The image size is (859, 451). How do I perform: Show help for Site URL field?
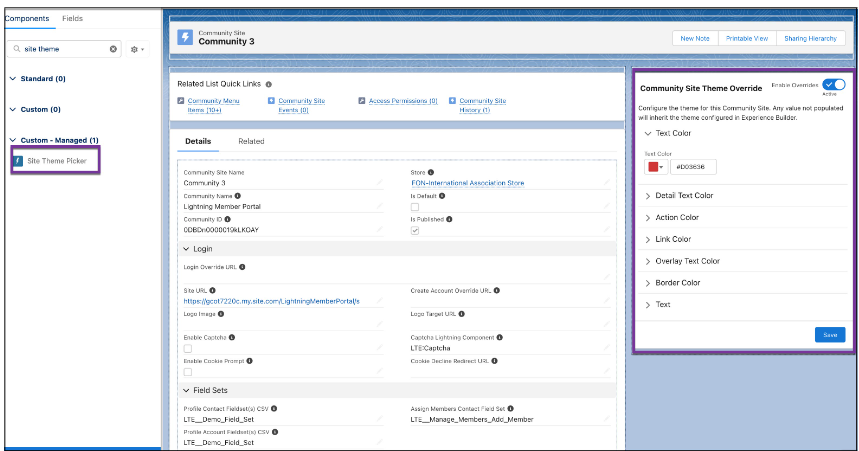[213, 290]
